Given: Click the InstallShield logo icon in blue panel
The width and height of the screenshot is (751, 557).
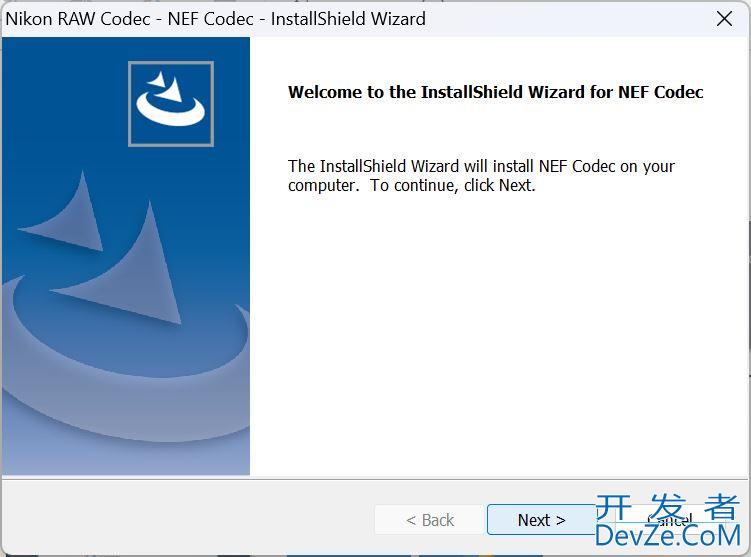Looking at the screenshot, I should coord(171,104).
